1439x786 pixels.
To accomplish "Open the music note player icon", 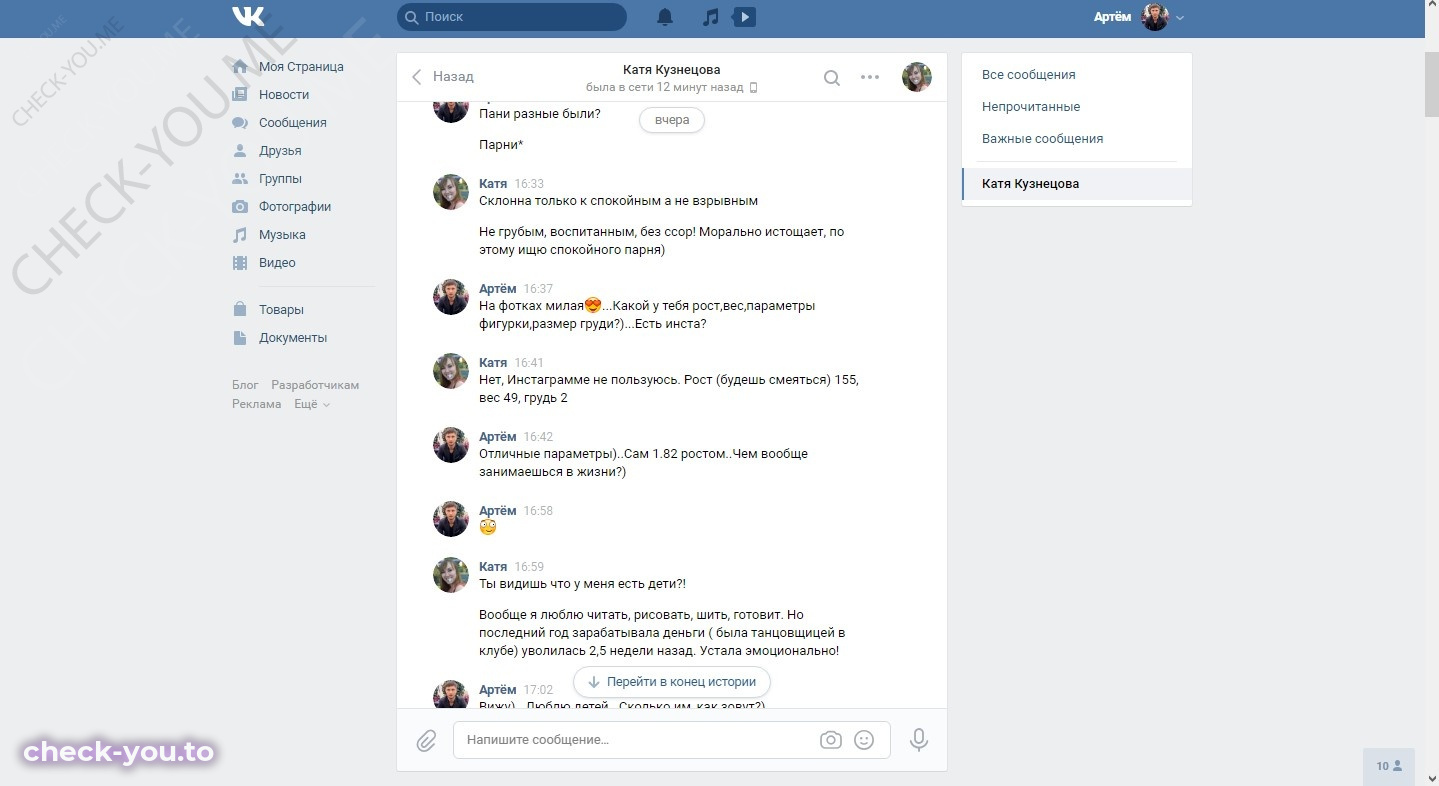I will point(710,17).
